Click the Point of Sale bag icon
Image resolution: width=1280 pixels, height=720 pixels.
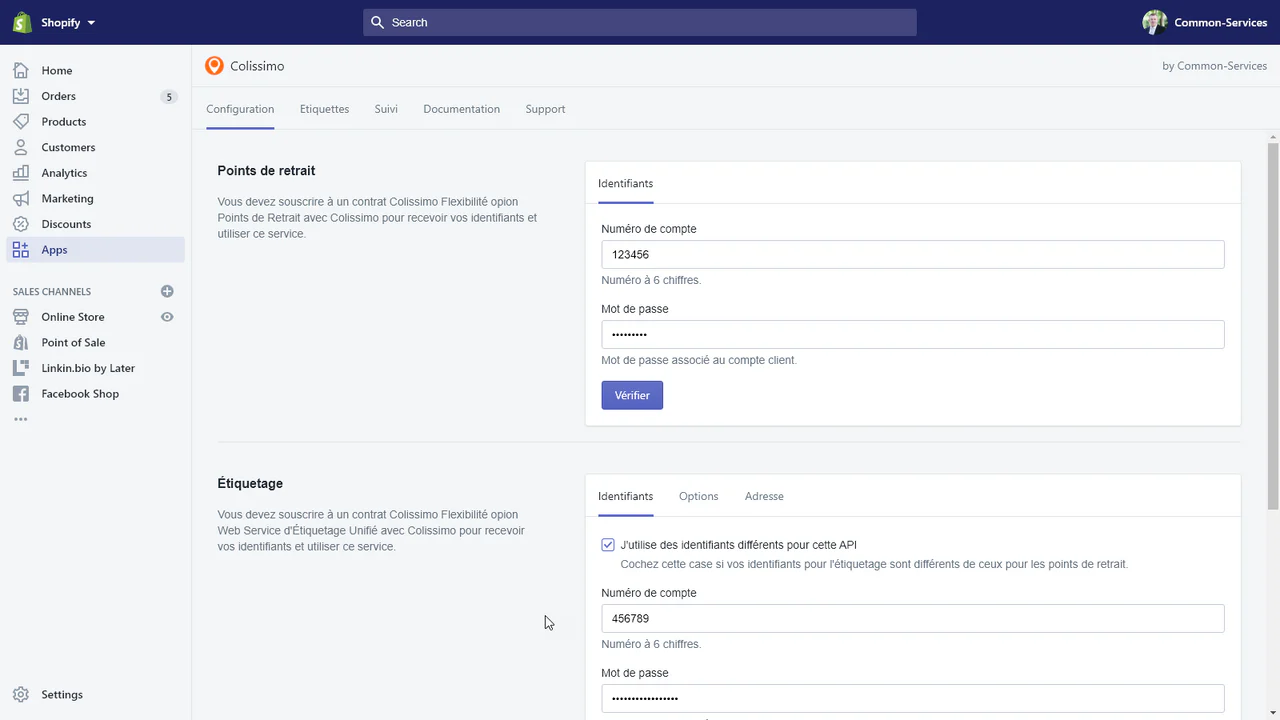click(x=21, y=342)
